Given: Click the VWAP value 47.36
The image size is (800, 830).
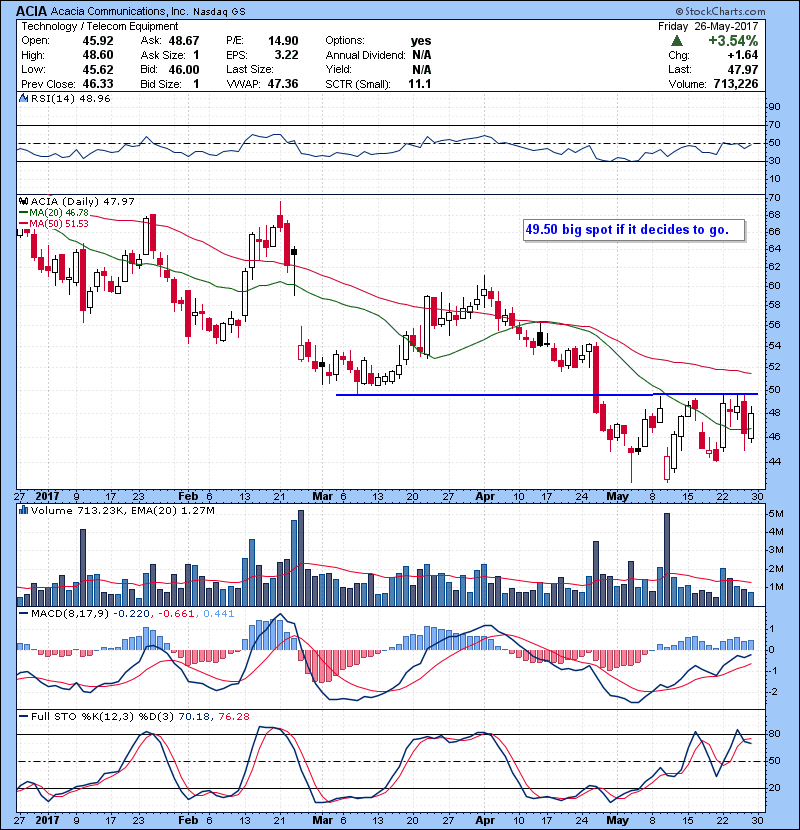Looking at the screenshot, I should (283, 84).
